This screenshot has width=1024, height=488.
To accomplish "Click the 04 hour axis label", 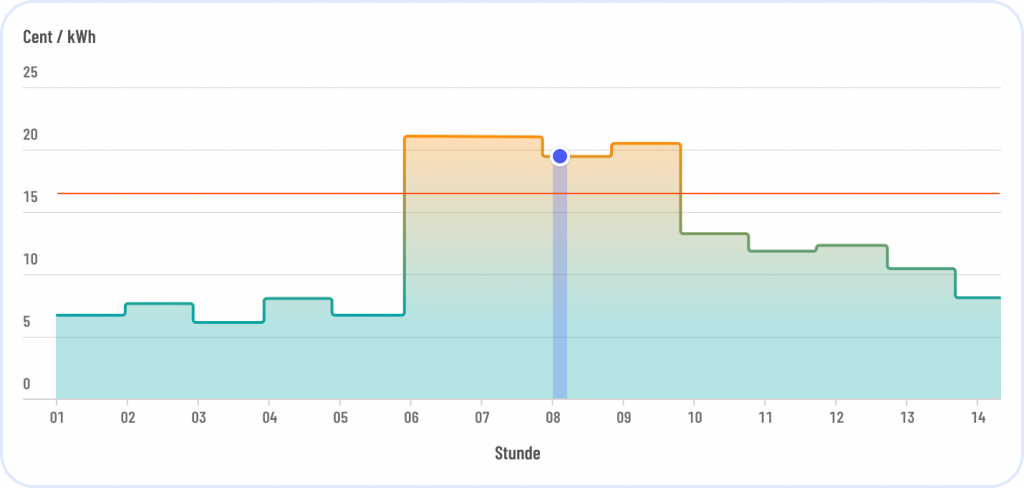I will (269, 417).
